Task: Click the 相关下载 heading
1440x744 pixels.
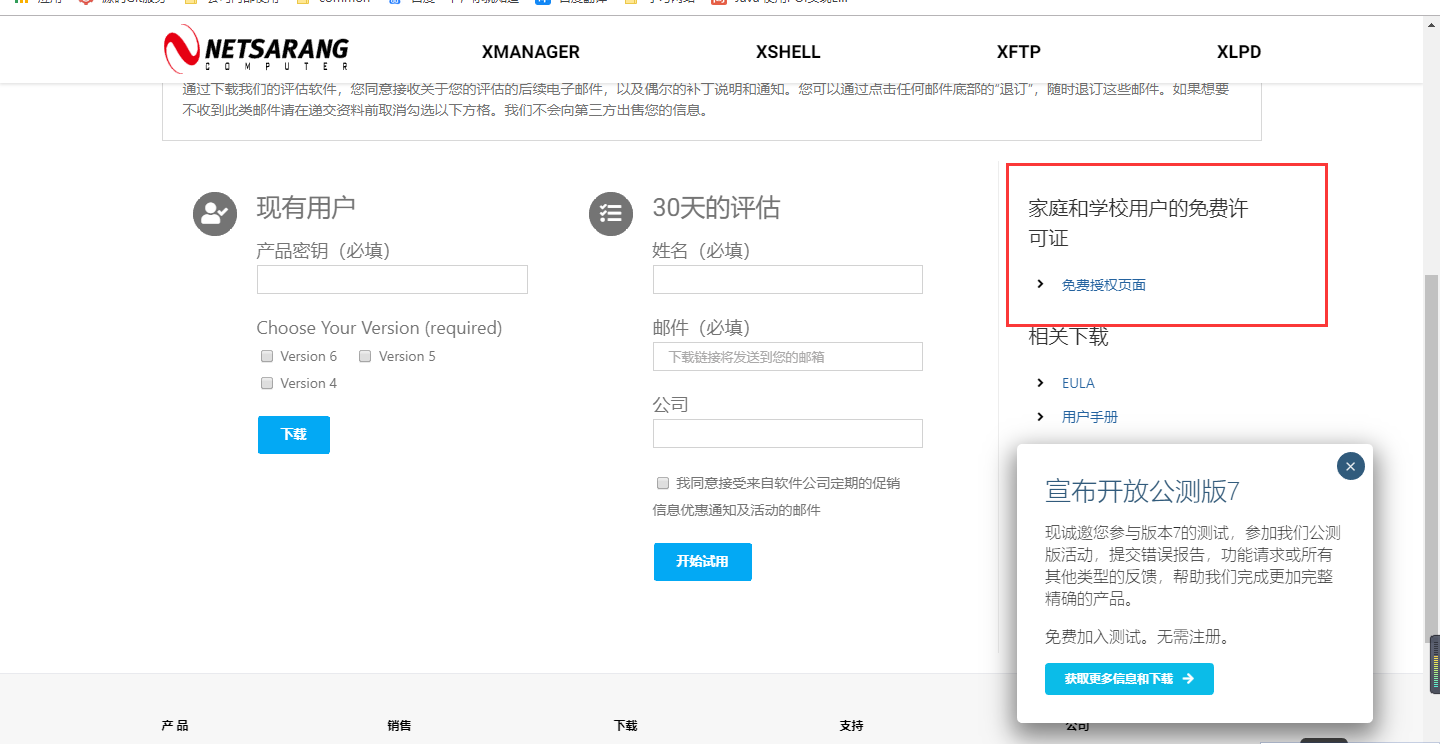Action: pos(1068,337)
